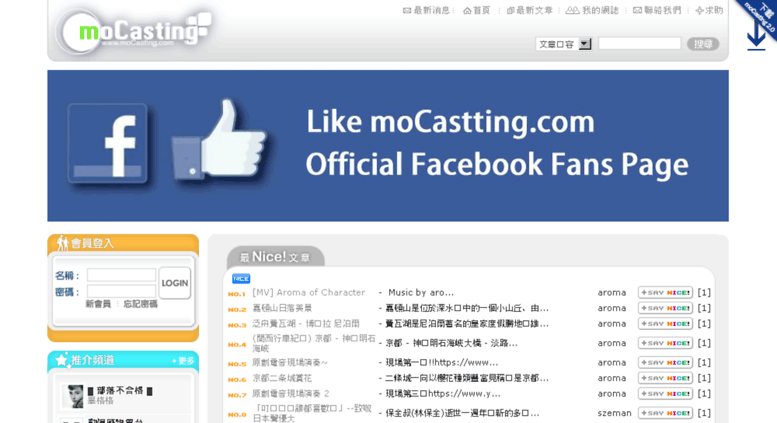
Task: Click the blue NICE badge icon
Action: [241, 279]
